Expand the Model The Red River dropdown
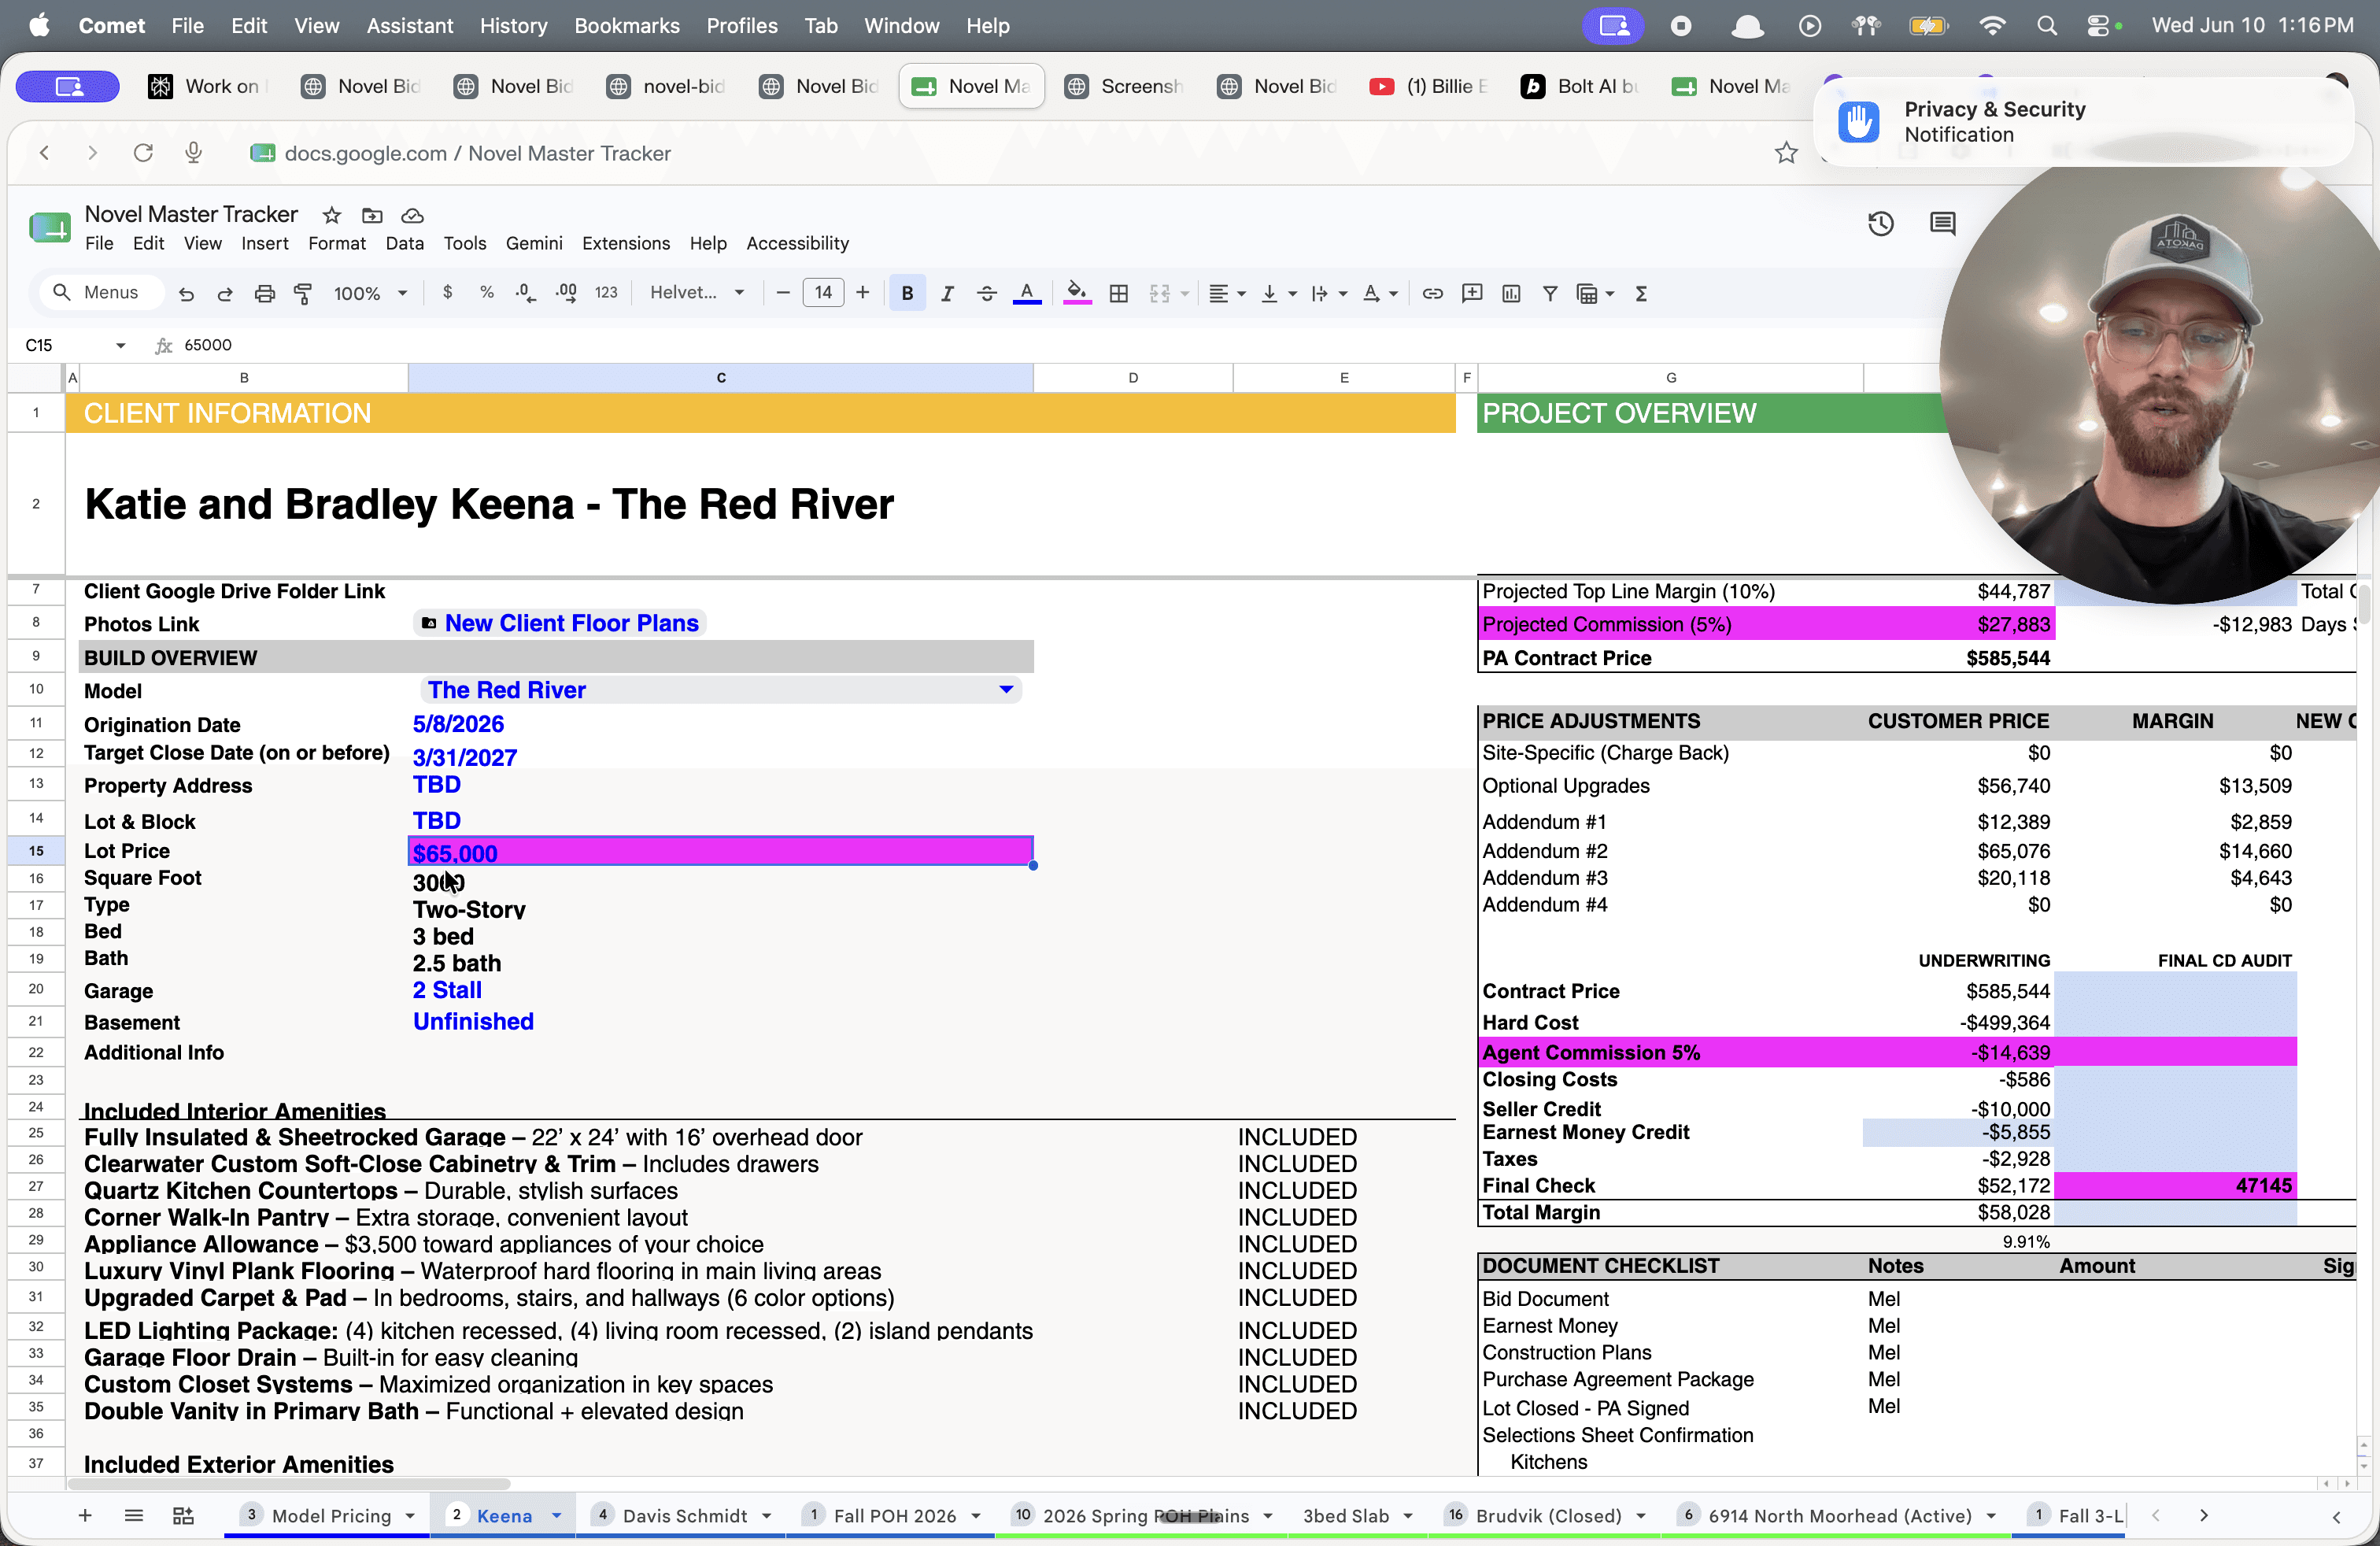This screenshot has height=1546, width=2380. [1006, 690]
